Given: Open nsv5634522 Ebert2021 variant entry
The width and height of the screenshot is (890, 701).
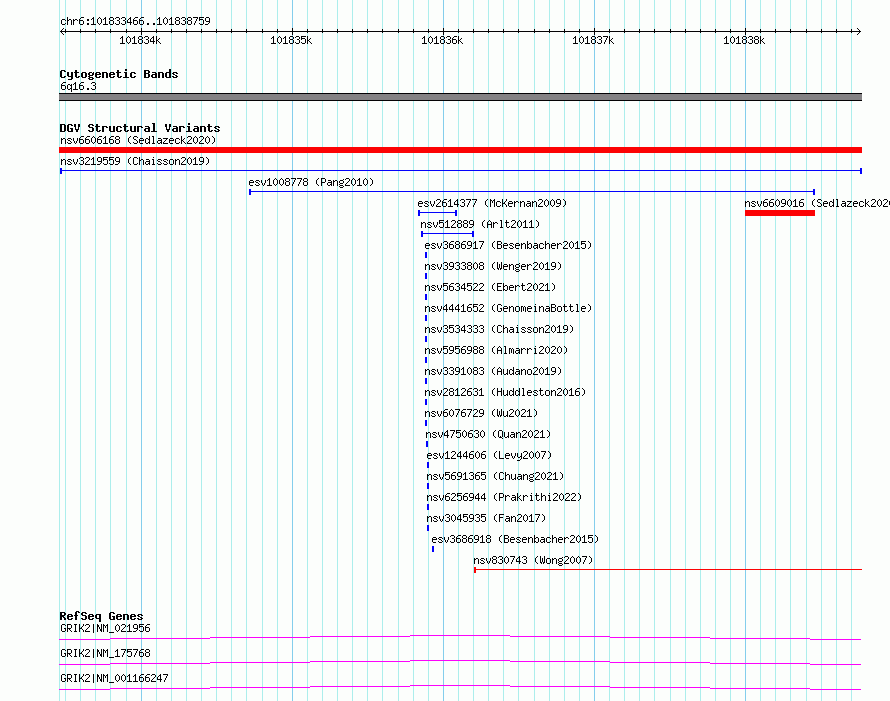Looking at the screenshot, I should 490,287.
